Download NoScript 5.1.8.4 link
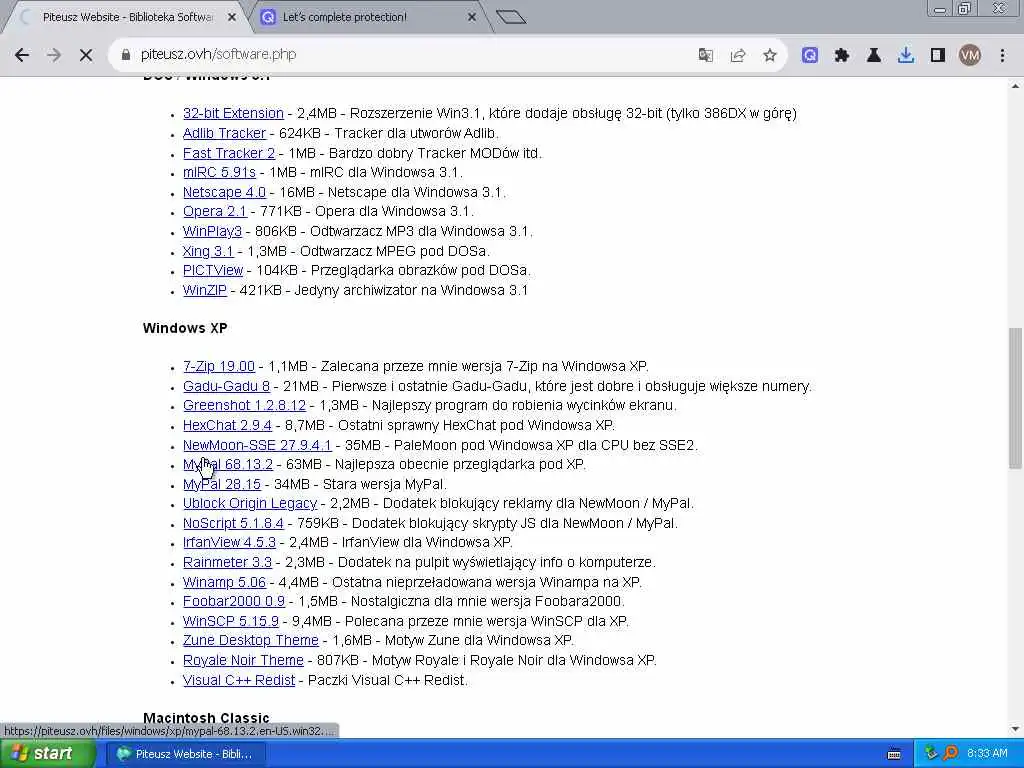Screen dimensions: 1024x768 [233, 523]
